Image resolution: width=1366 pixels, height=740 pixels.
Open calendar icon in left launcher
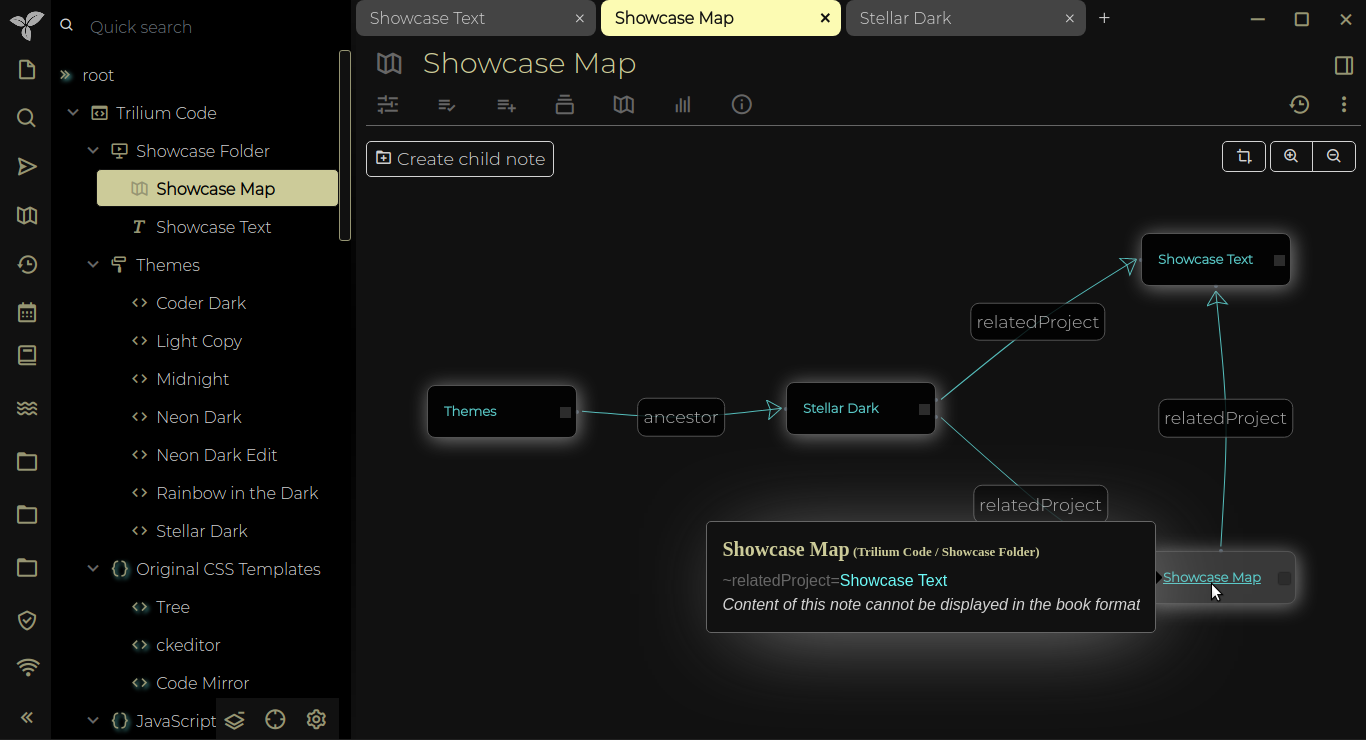27,312
